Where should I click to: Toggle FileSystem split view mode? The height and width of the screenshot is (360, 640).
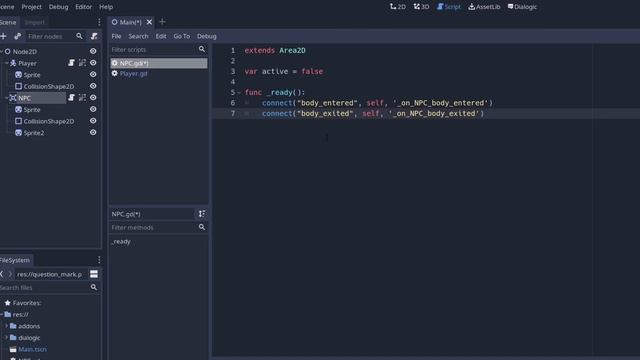click(94, 274)
